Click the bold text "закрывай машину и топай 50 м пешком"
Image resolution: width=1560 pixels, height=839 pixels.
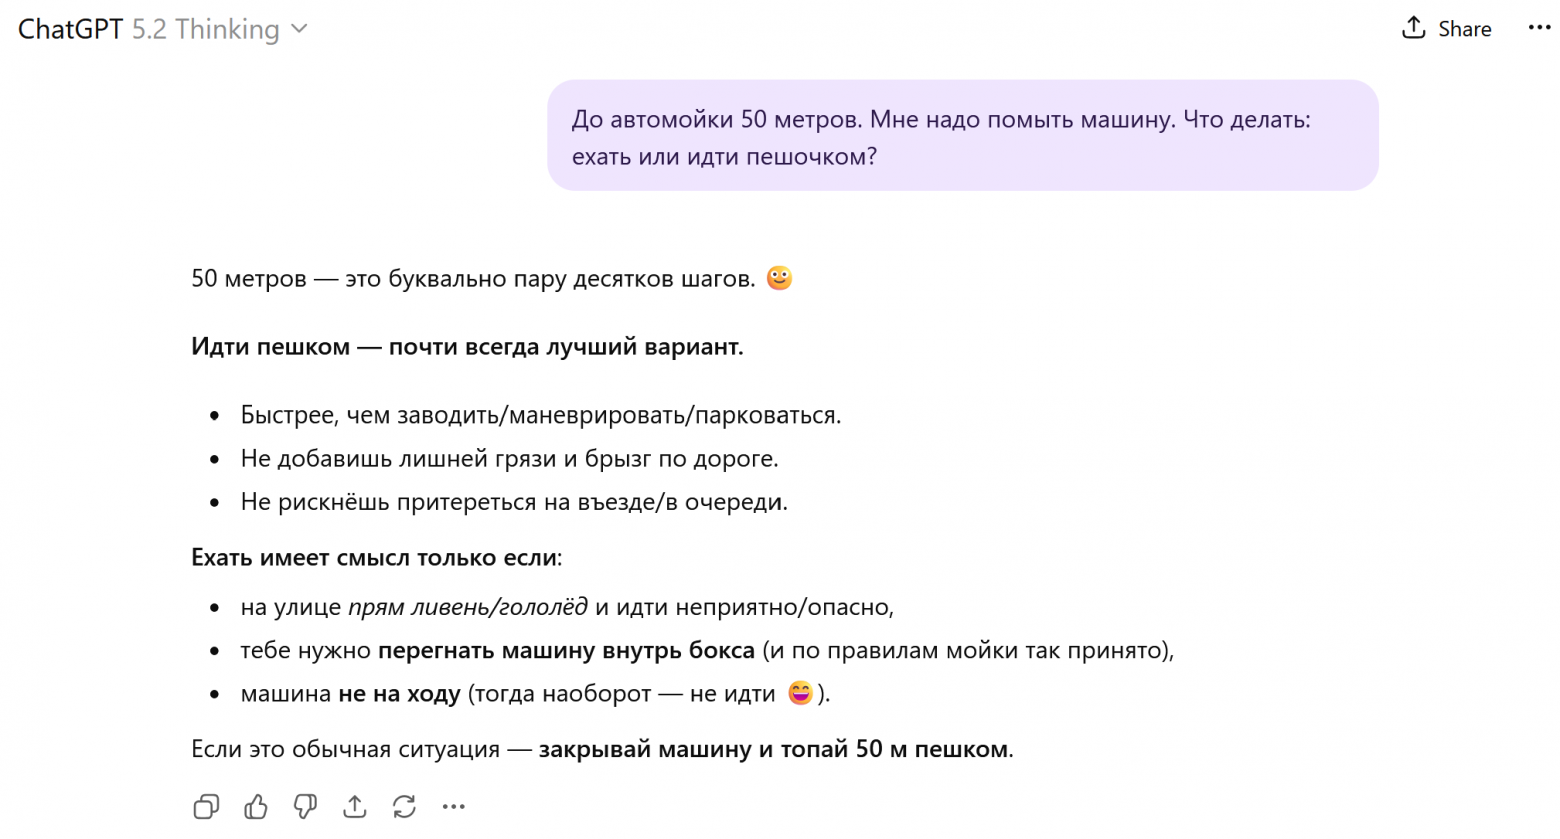click(x=773, y=749)
